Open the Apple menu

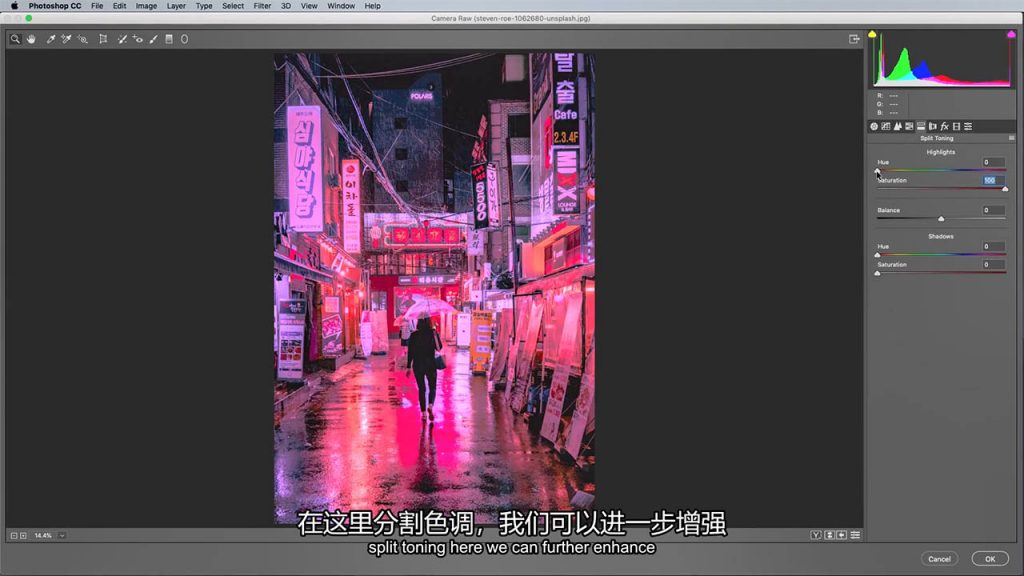pos(14,6)
